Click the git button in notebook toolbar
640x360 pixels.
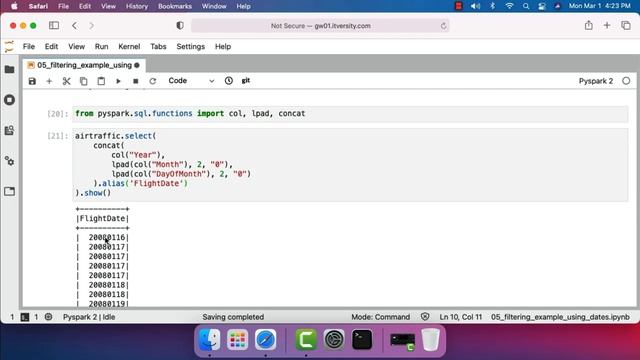tap(246, 81)
